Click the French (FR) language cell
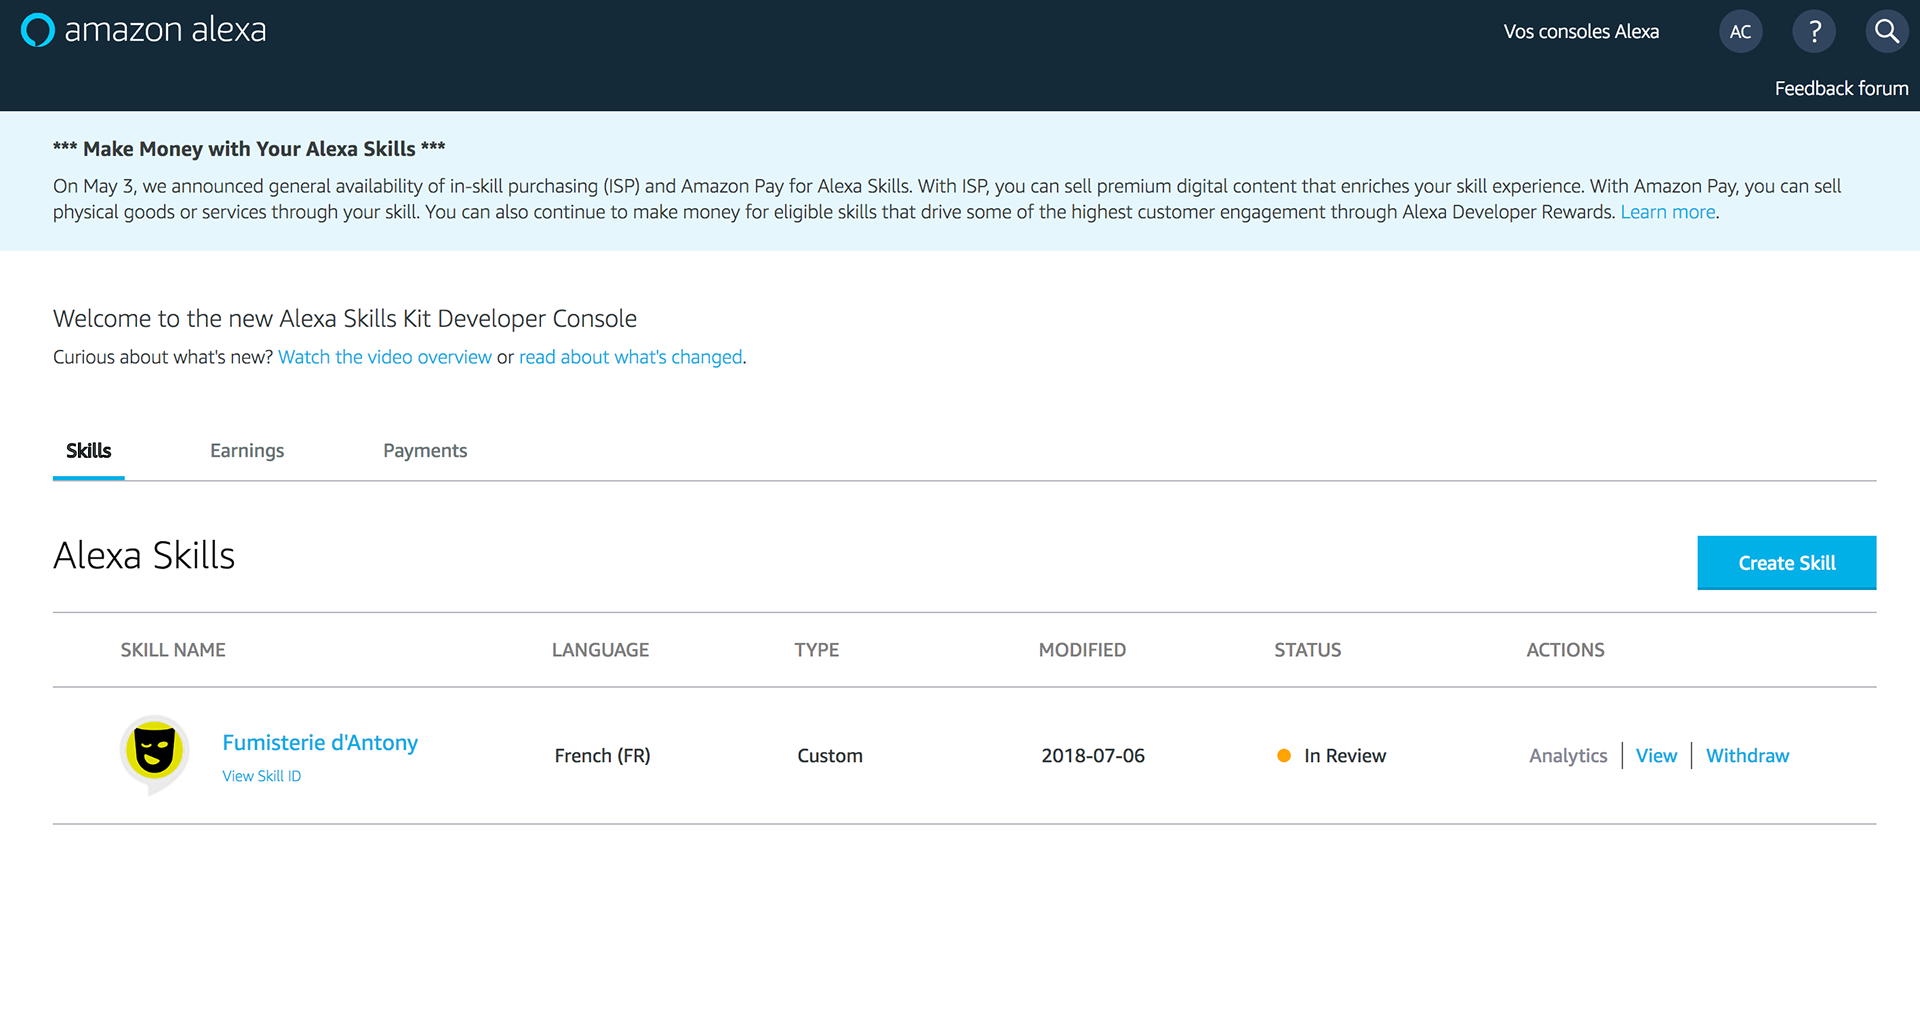Viewport: 1920px width, 1020px height. tap(602, 756)
